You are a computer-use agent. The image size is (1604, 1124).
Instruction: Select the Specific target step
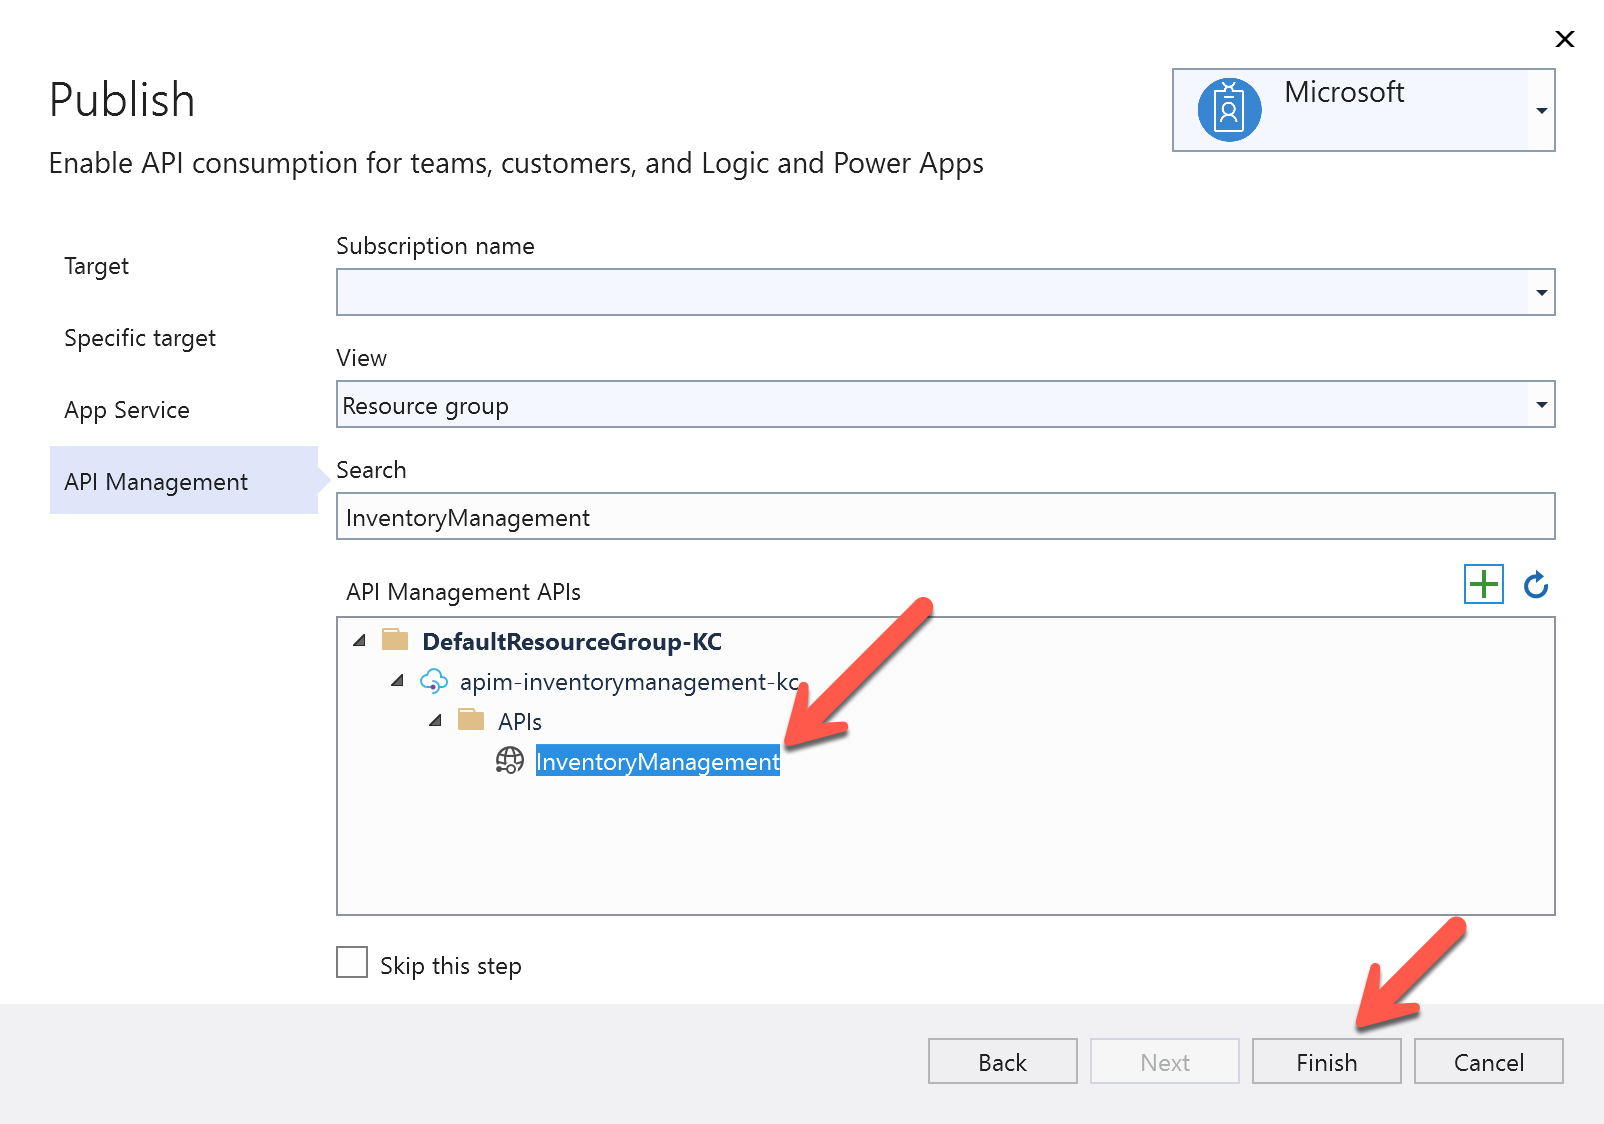[x=139, y=338]
